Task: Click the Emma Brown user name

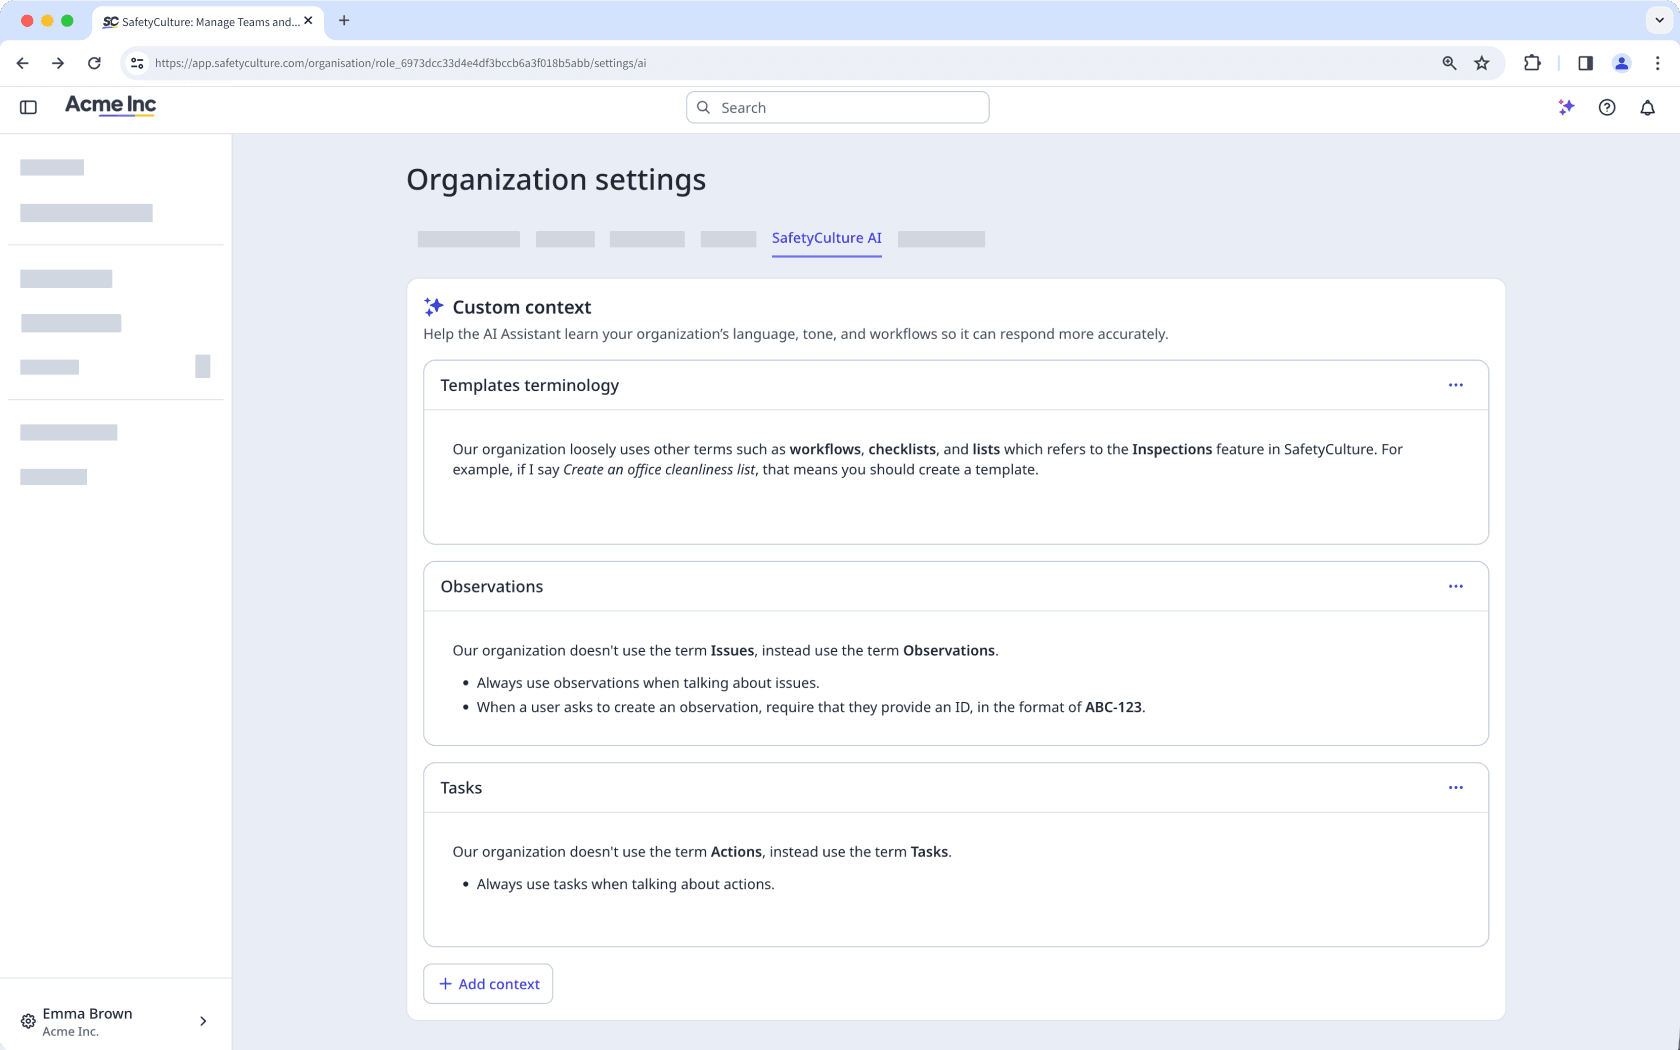Action: 88,1013
